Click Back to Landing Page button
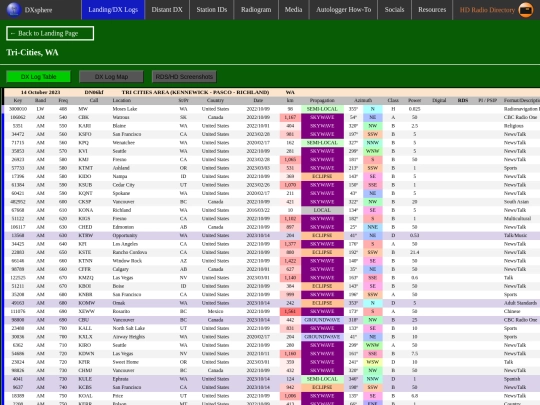Screen dimensions: 540x405 tap(50, 33)
